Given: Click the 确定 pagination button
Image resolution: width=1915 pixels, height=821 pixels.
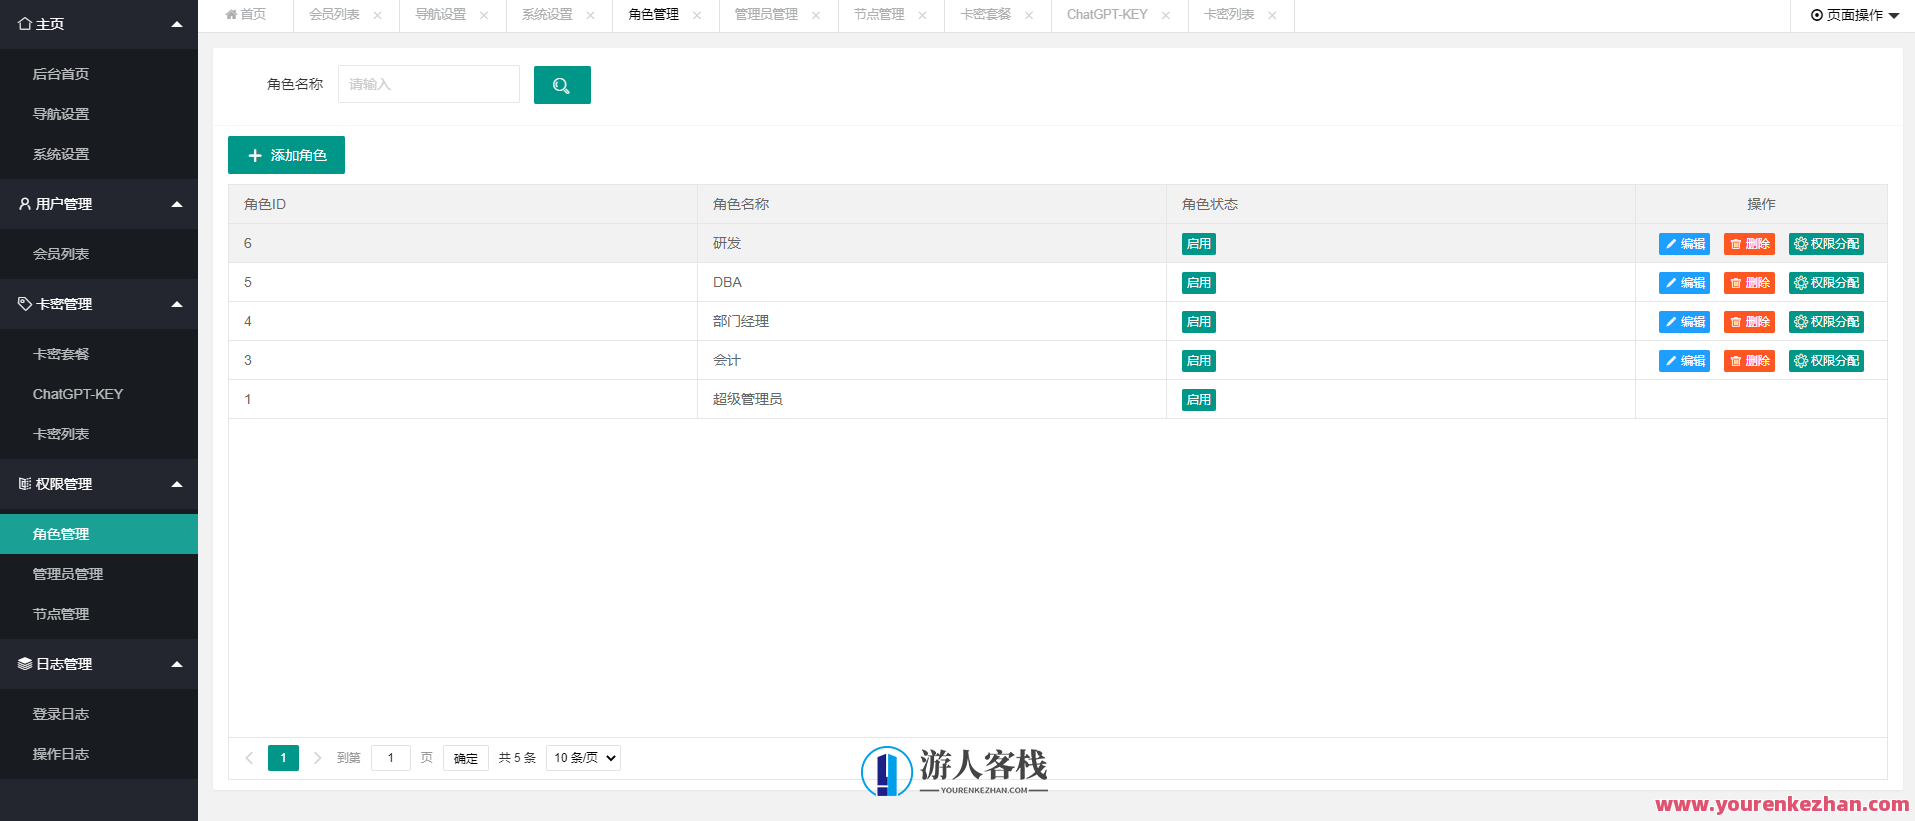Looking at the screenshot, I should pos(466,758).
